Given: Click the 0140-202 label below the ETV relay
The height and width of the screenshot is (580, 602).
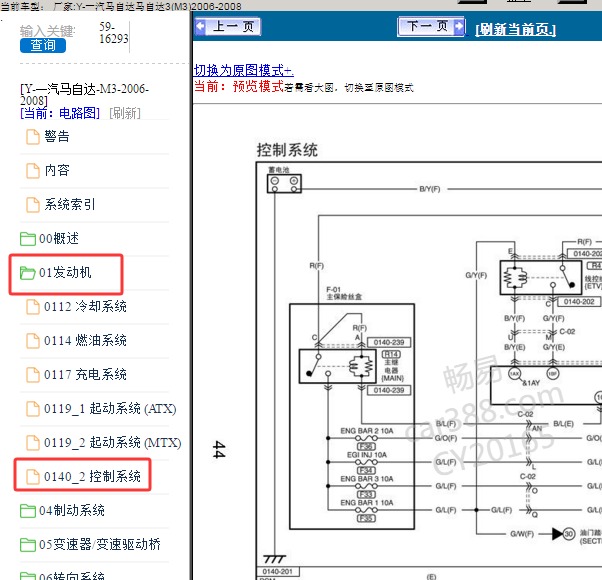Looking at the screenshot, I should 579,302.
